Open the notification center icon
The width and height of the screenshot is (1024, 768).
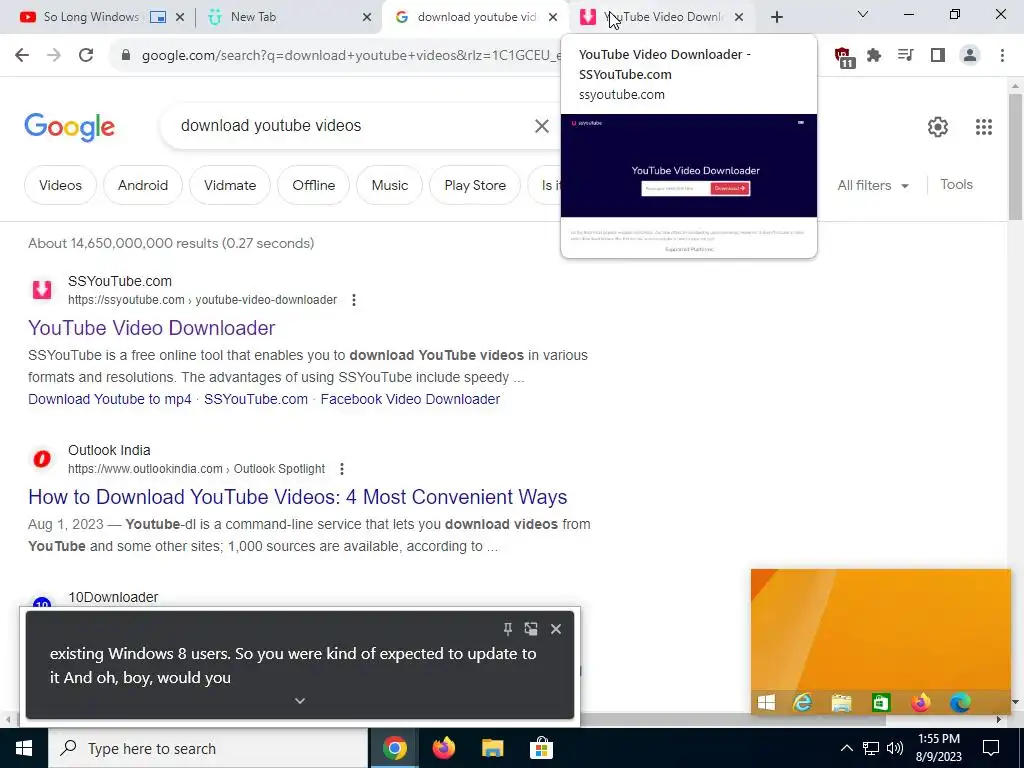[x=991, y=748]
